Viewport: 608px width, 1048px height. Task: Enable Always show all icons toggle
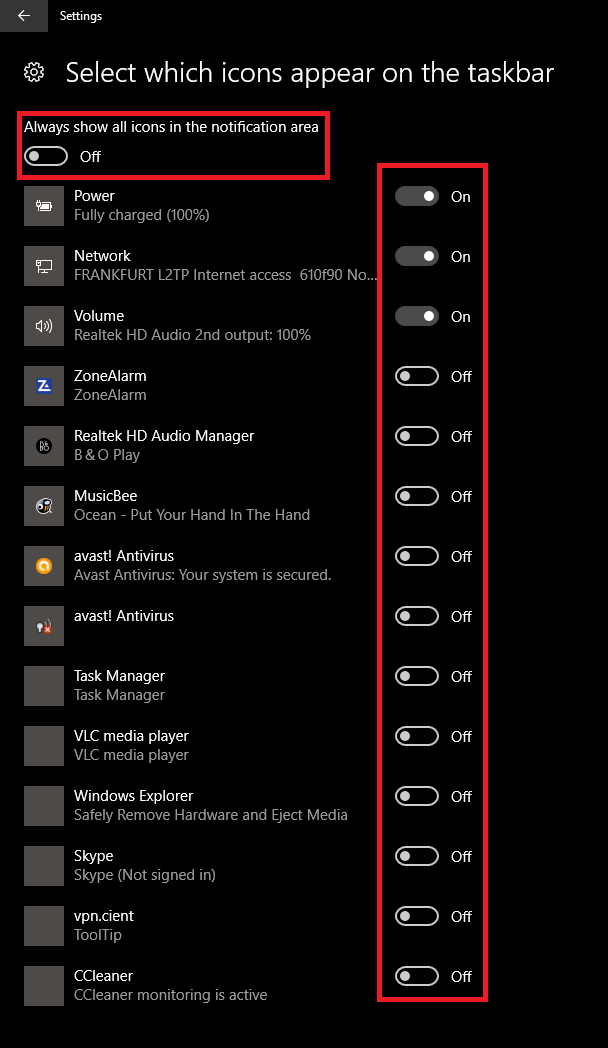[46, 156]
